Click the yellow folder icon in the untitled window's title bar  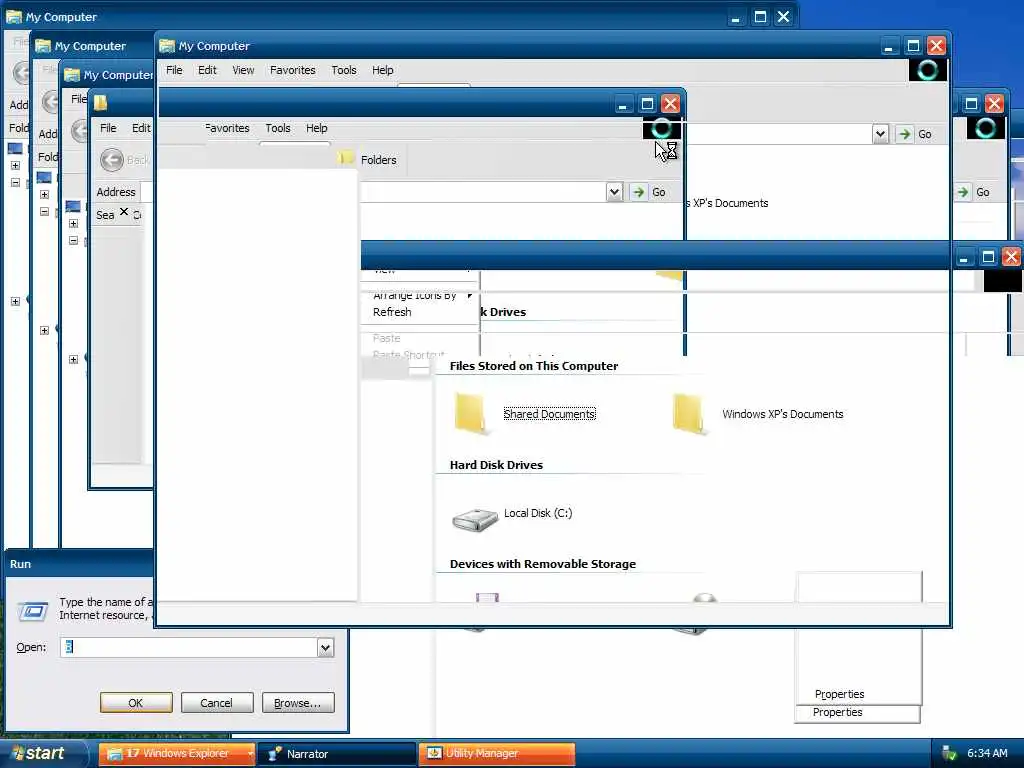[101, 103]
